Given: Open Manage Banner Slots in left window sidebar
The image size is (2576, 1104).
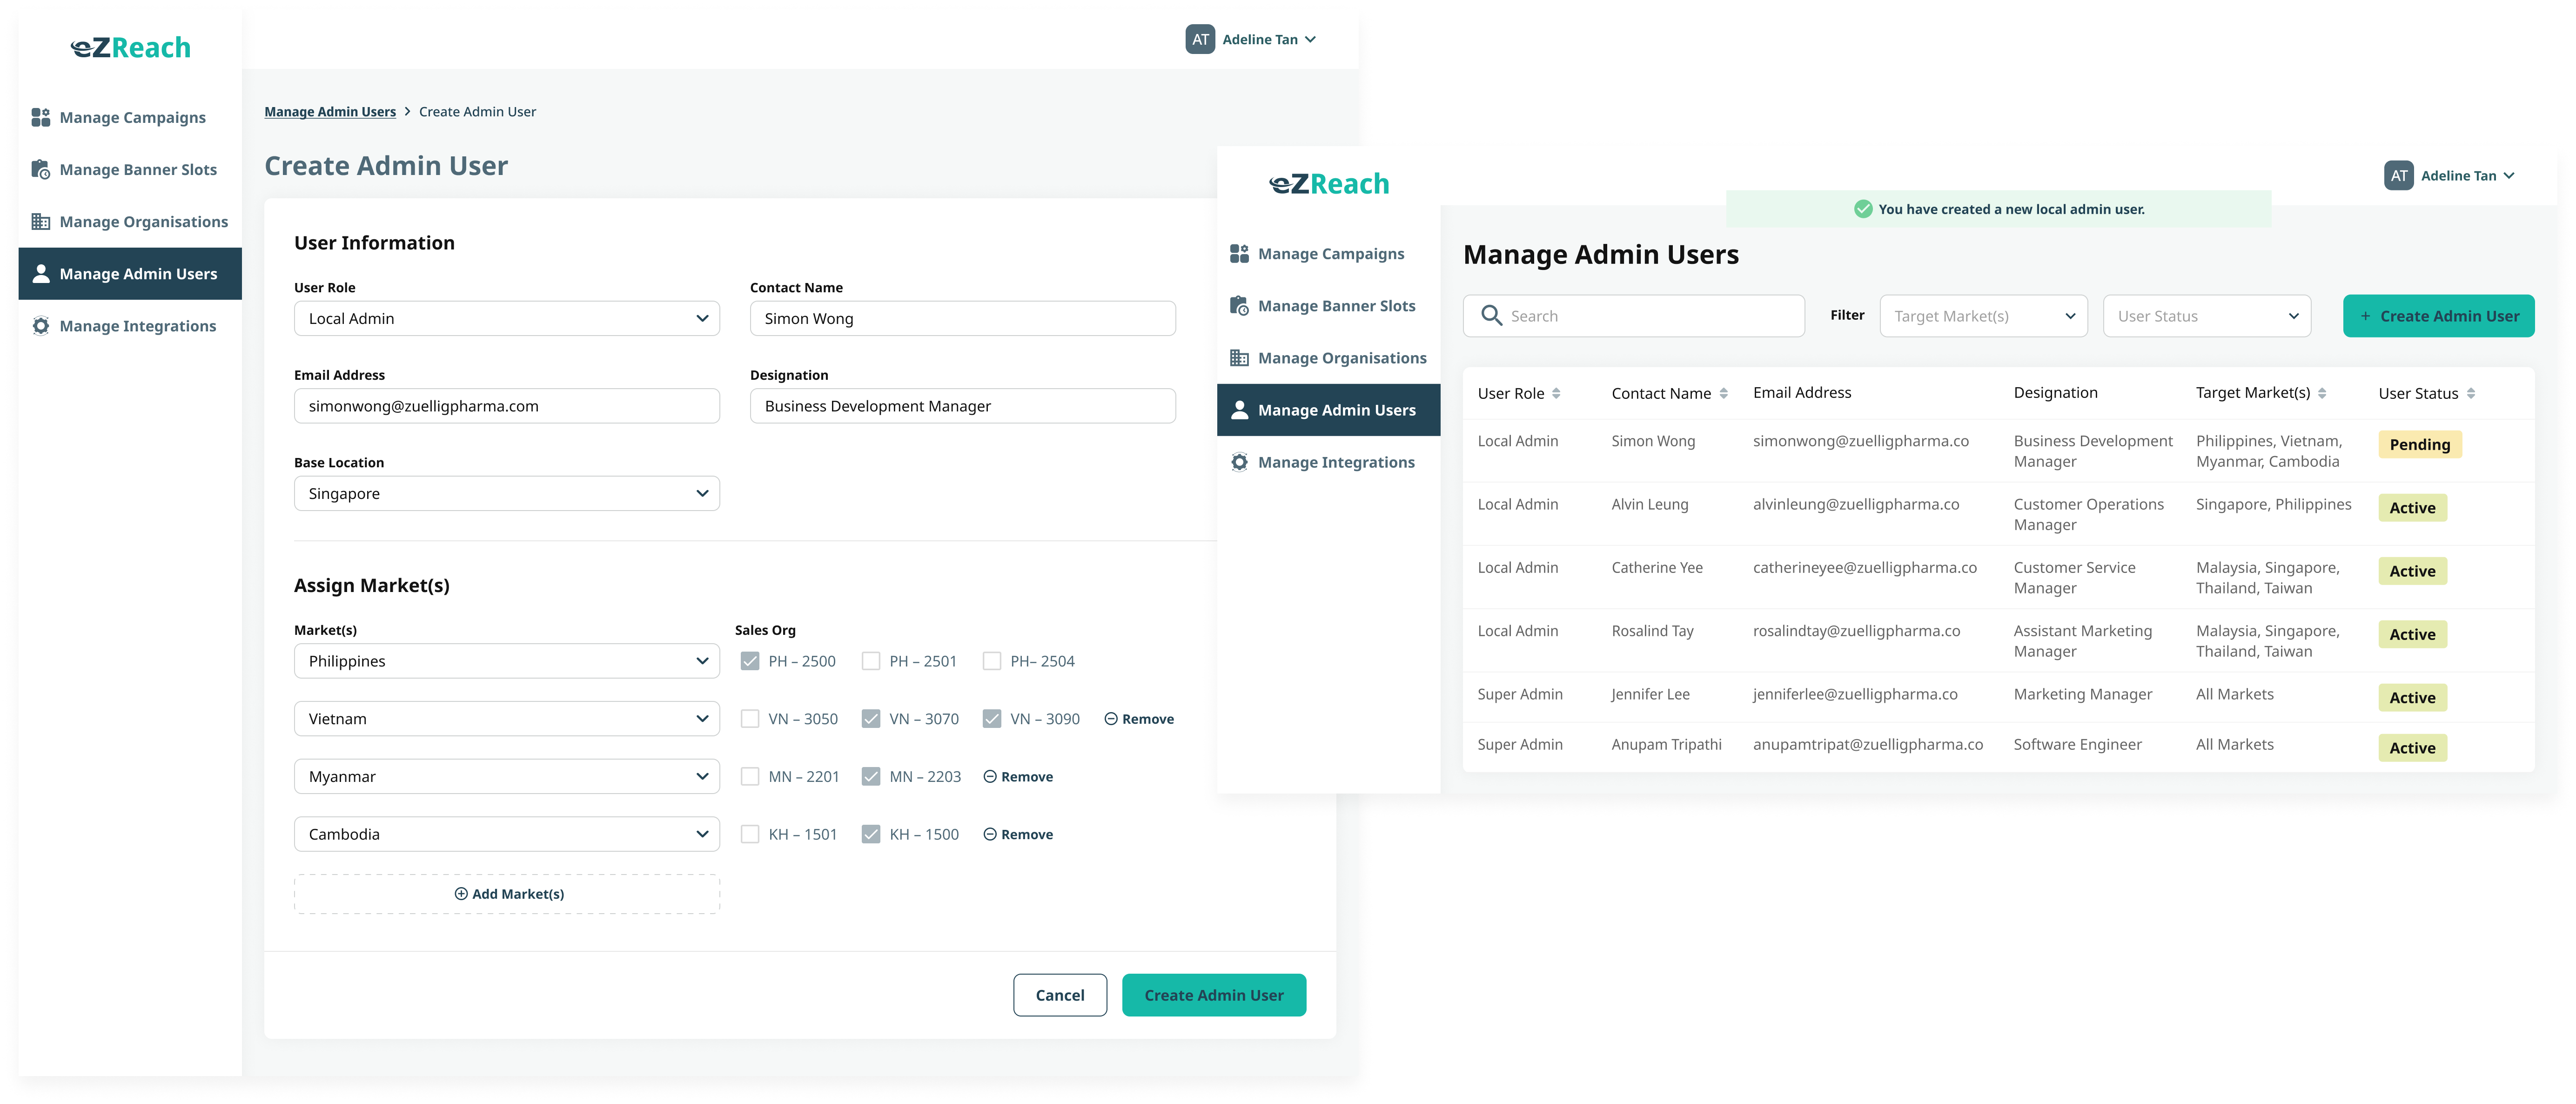Looking at the screenshot, I should 130,169.
